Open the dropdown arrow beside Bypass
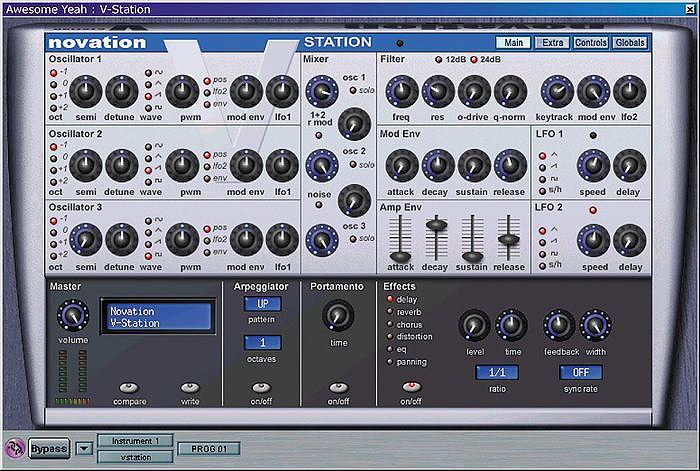700x471 pixels. [x=84, y=448]
